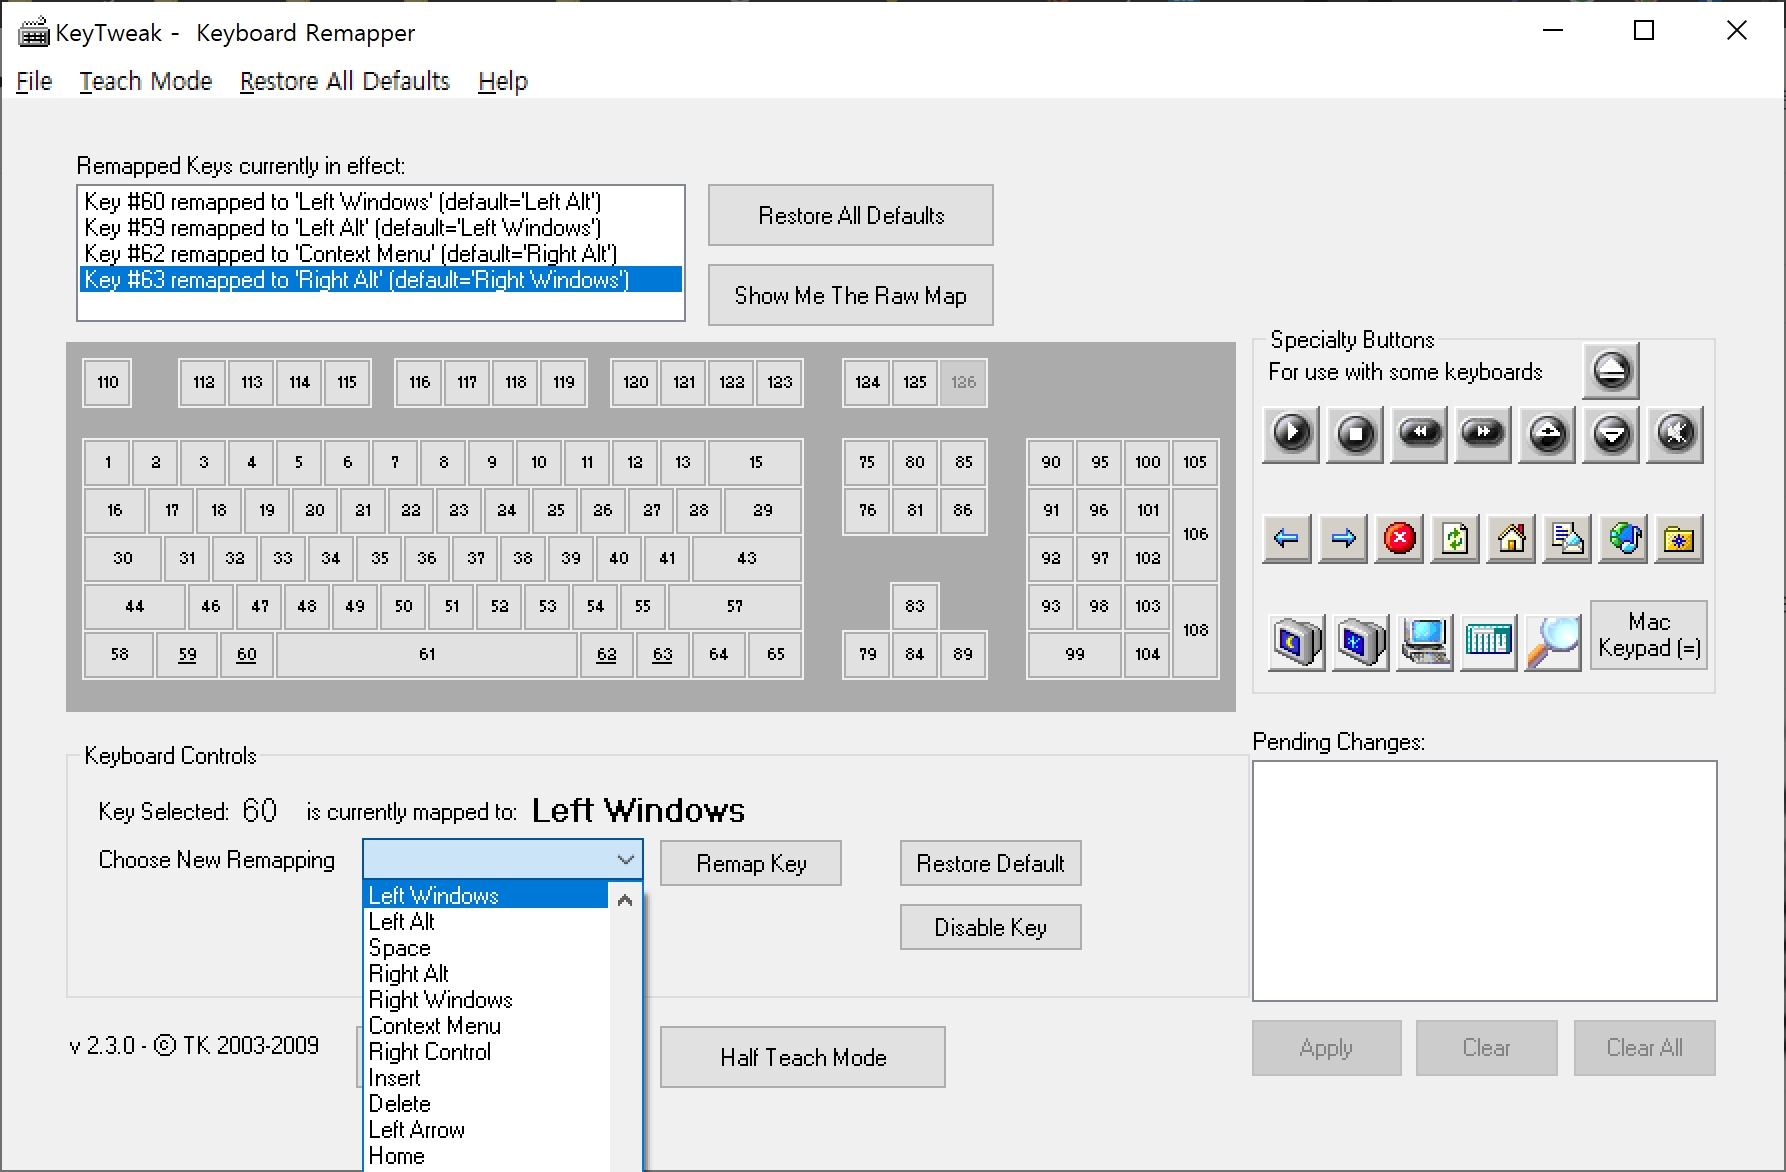Select the Mail envelope icon button
This screenshot has height=1172, width=1786.
(x=1567, y=539)
